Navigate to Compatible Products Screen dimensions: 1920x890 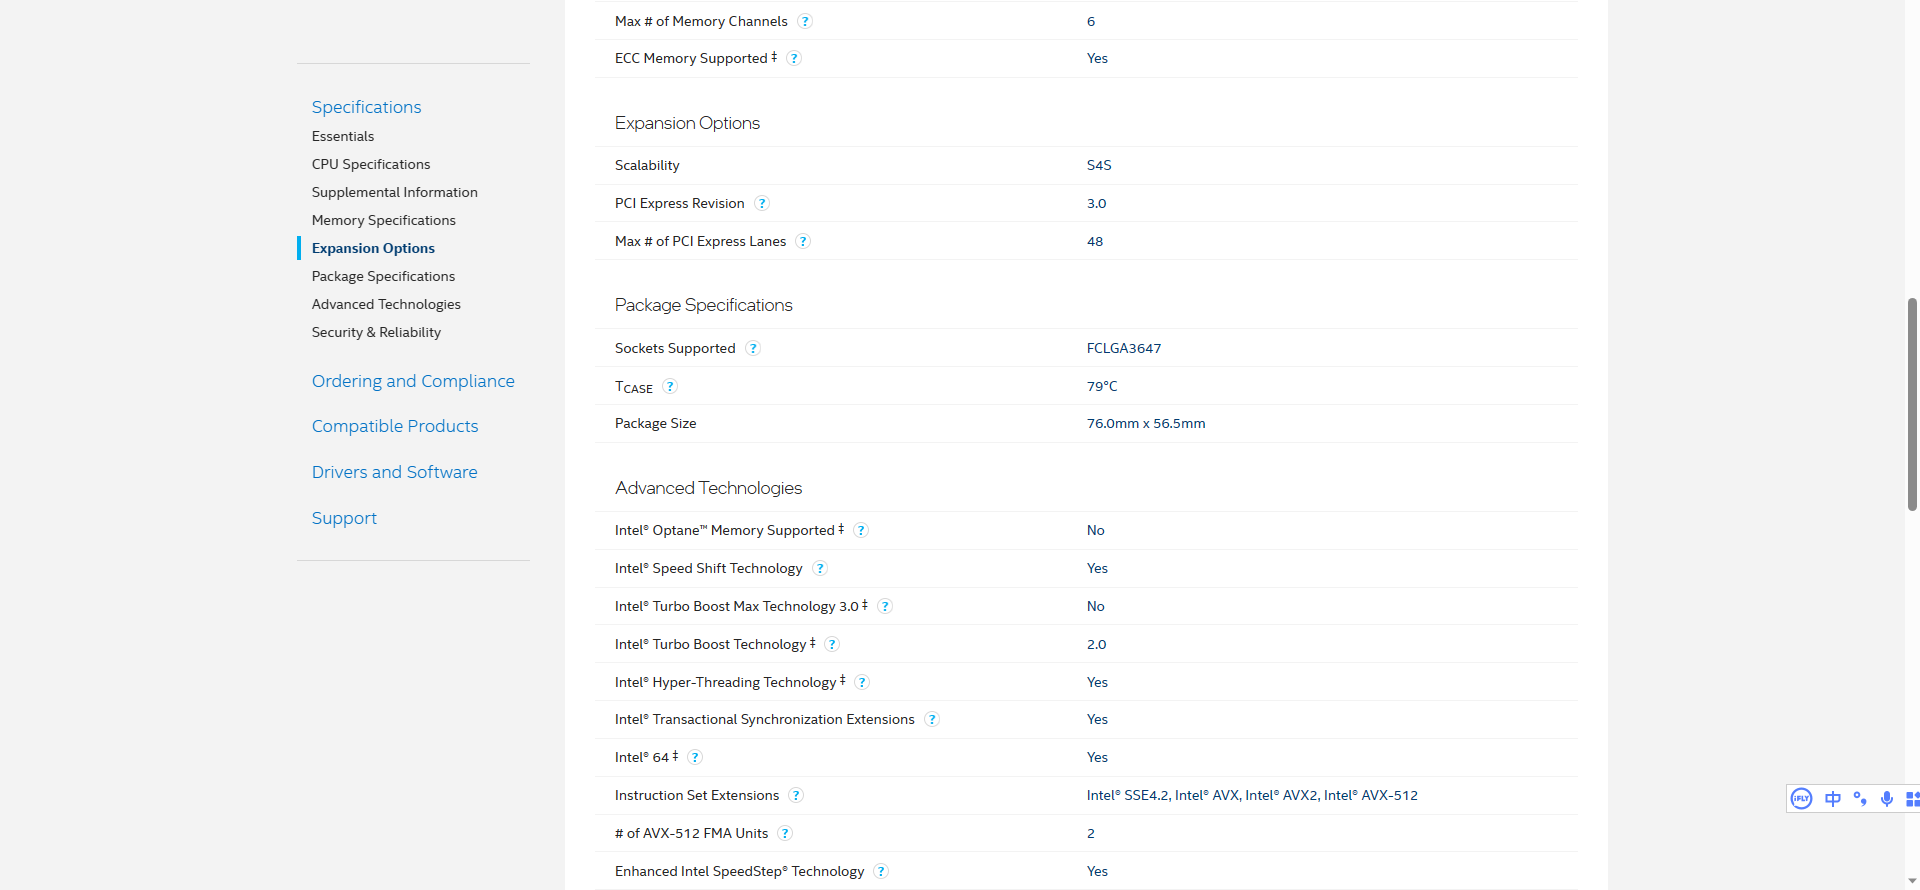395,426
